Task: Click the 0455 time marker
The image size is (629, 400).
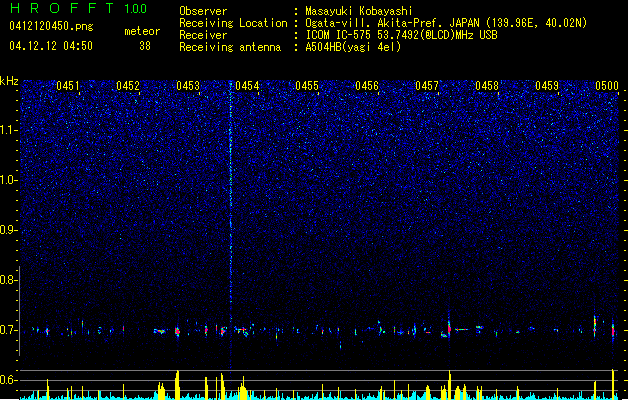Action: (307, 86)
